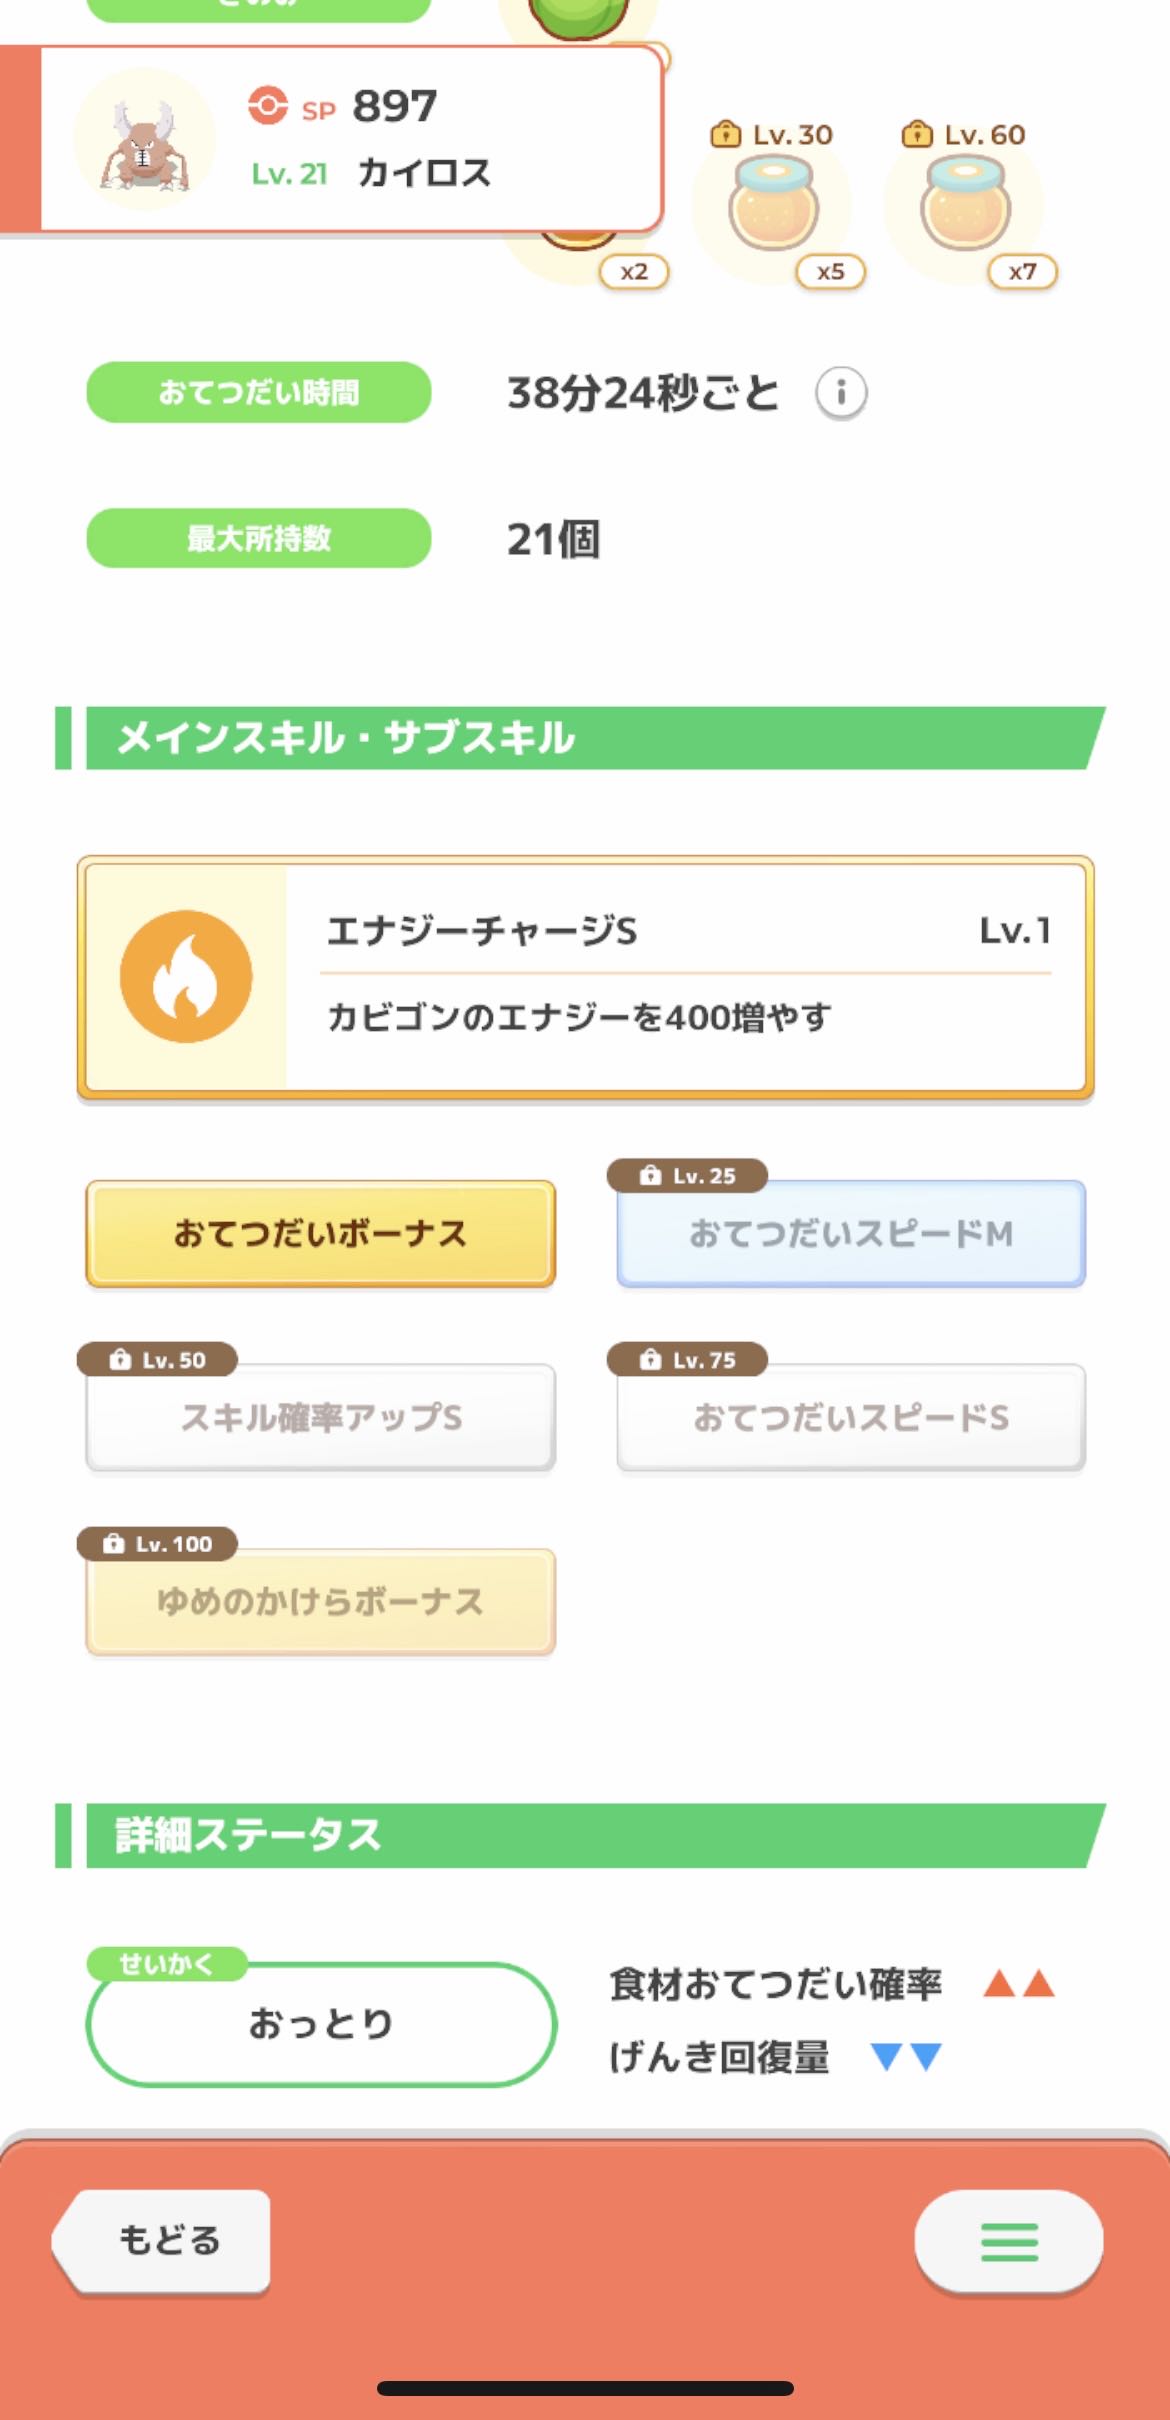Tap the locked Lv. 60 honey jar ingredient
The height and width of the screenshot is (2420, 1170).
tap(965, 207)
